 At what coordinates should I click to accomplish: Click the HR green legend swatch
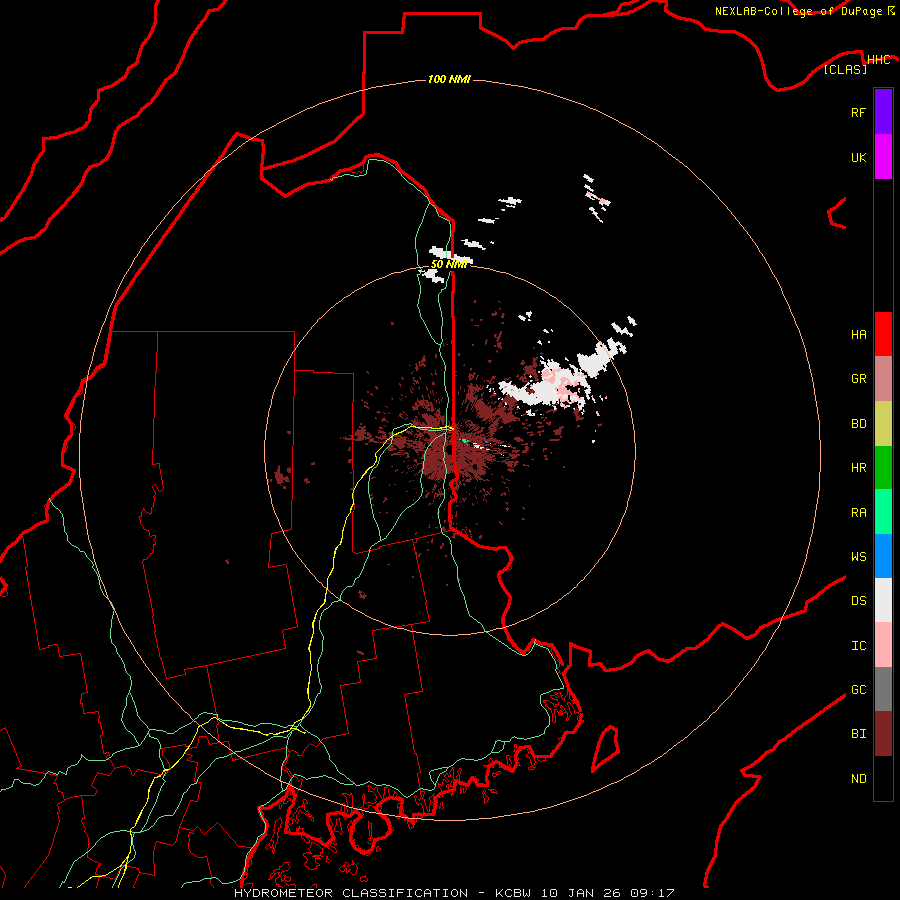click(883, 467)
